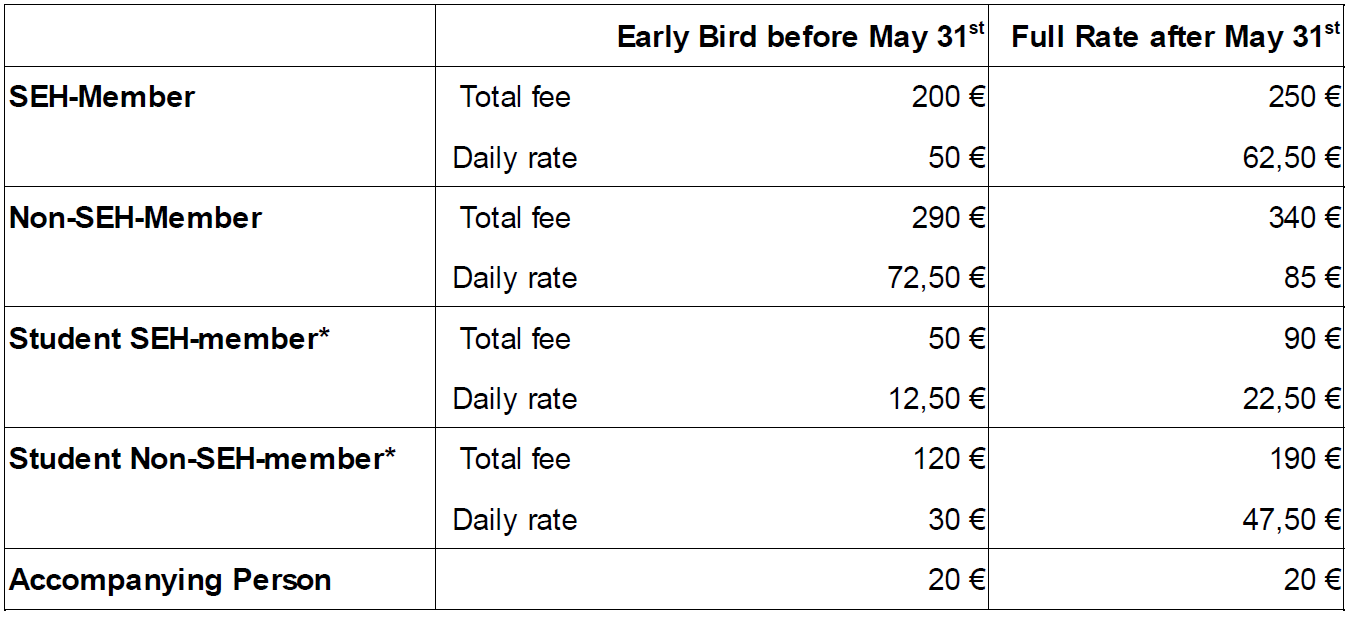The image size is (1351, 617).
Task: Click the "Full Rate after May 31st" header
Action: click(1175, 38)
